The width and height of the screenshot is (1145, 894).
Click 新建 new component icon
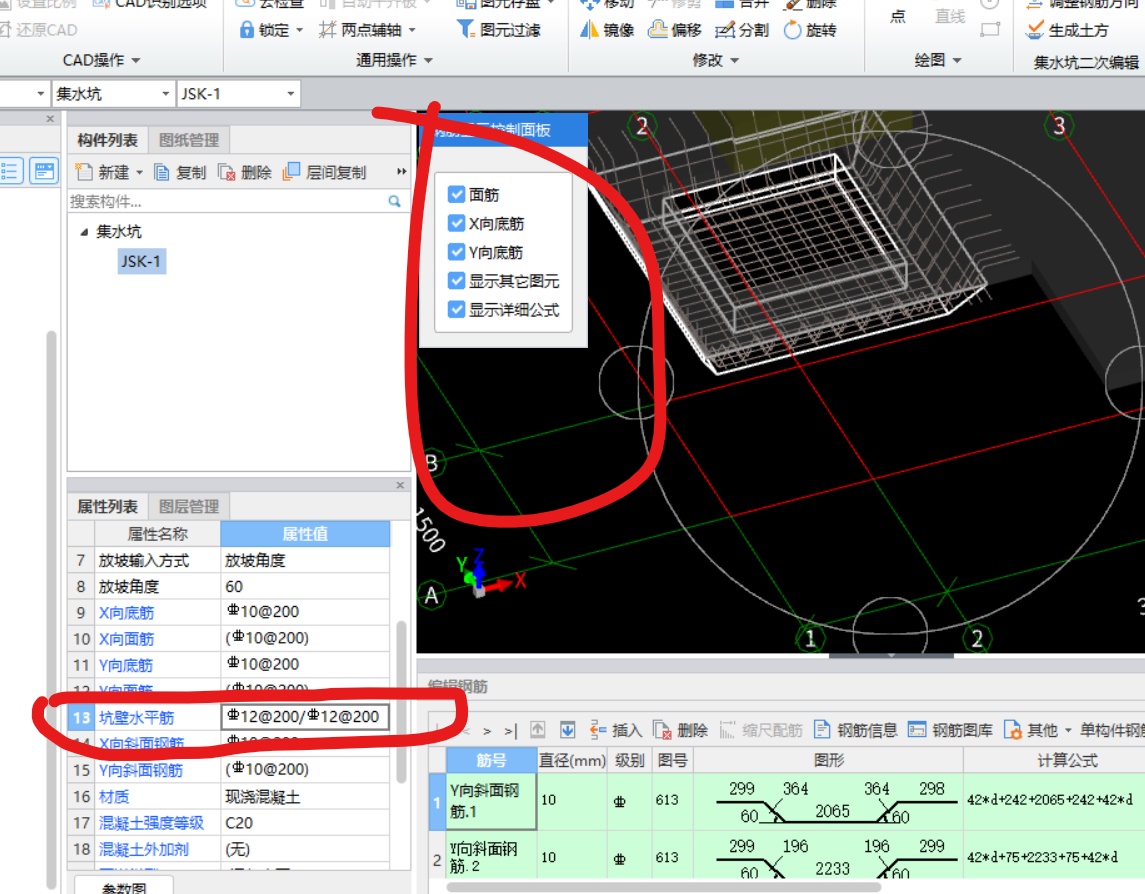84,172
